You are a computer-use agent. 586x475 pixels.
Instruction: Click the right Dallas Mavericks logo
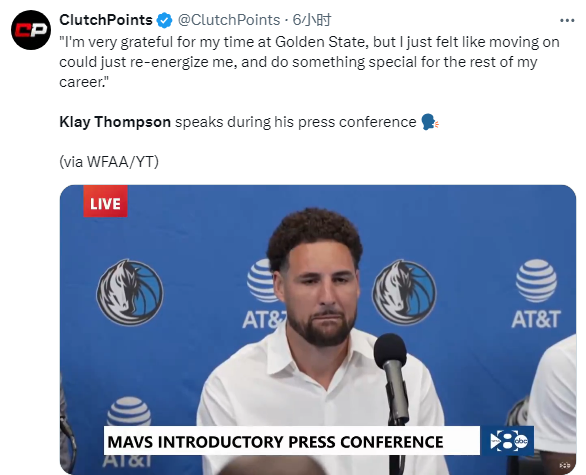(x=404, y=292)
